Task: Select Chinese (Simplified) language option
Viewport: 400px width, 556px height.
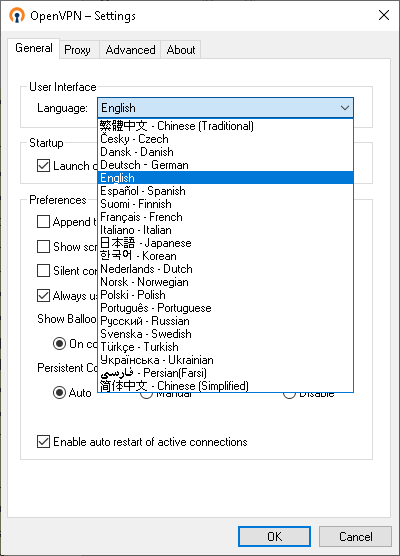Action: 226,386
